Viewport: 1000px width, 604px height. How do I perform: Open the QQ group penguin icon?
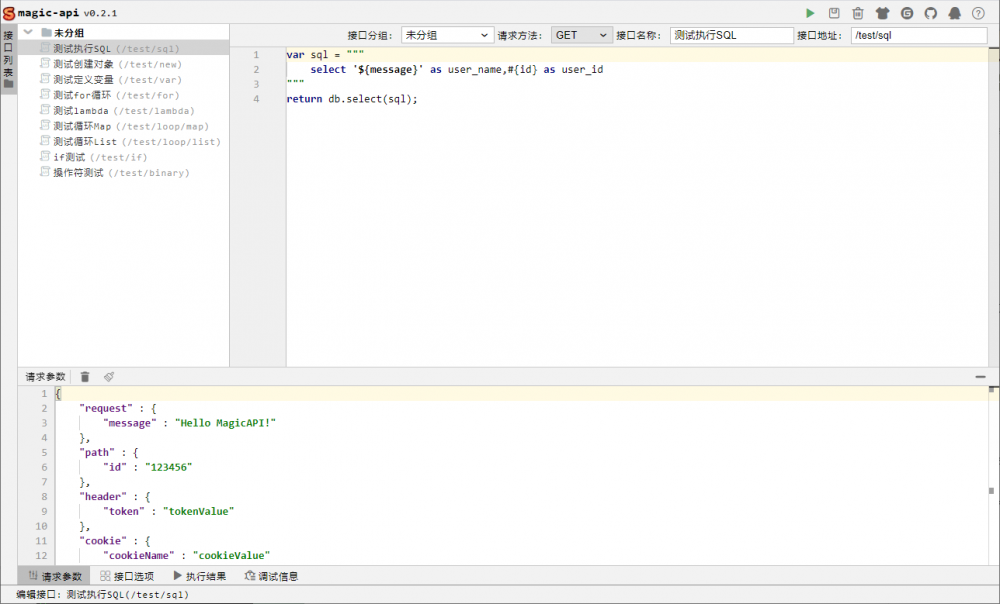coord(955,12)
